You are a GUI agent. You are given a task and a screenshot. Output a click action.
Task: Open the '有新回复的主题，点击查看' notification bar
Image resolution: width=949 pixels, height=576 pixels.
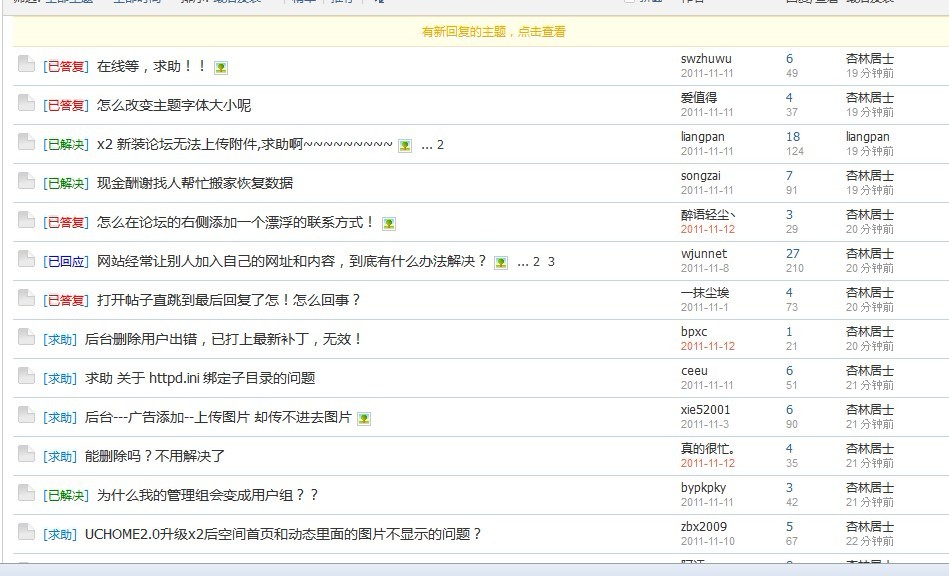[493, 31]
